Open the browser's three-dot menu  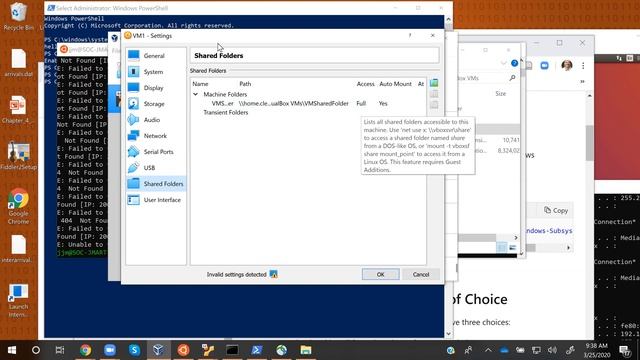[x=583, y=65]
